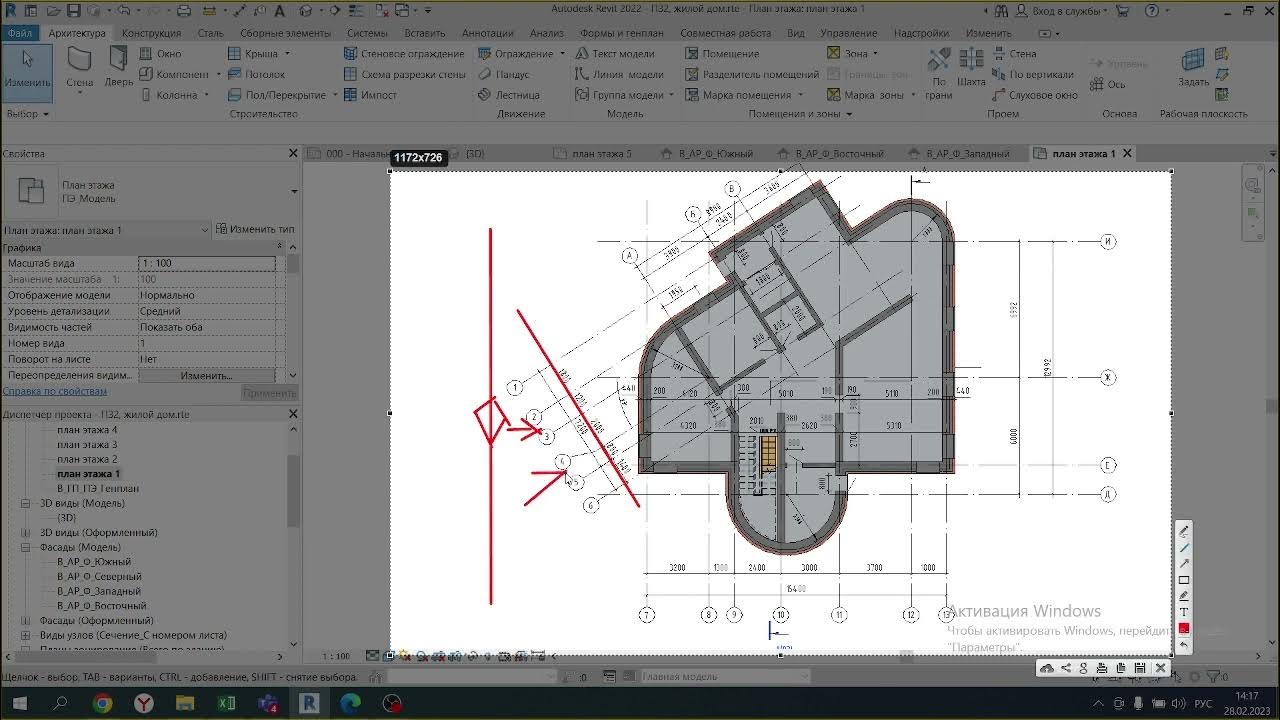
Task: Open Зона dropdown arrow
Action: (876, 54)
